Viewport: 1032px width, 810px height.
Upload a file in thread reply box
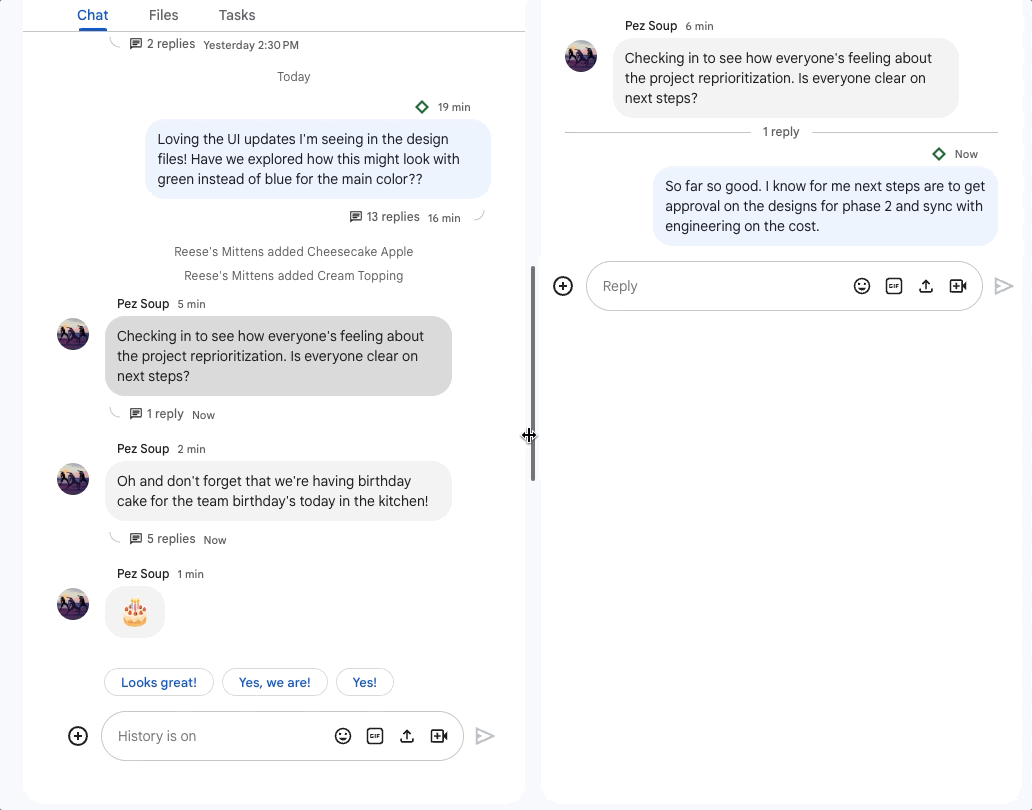(926, 286)
